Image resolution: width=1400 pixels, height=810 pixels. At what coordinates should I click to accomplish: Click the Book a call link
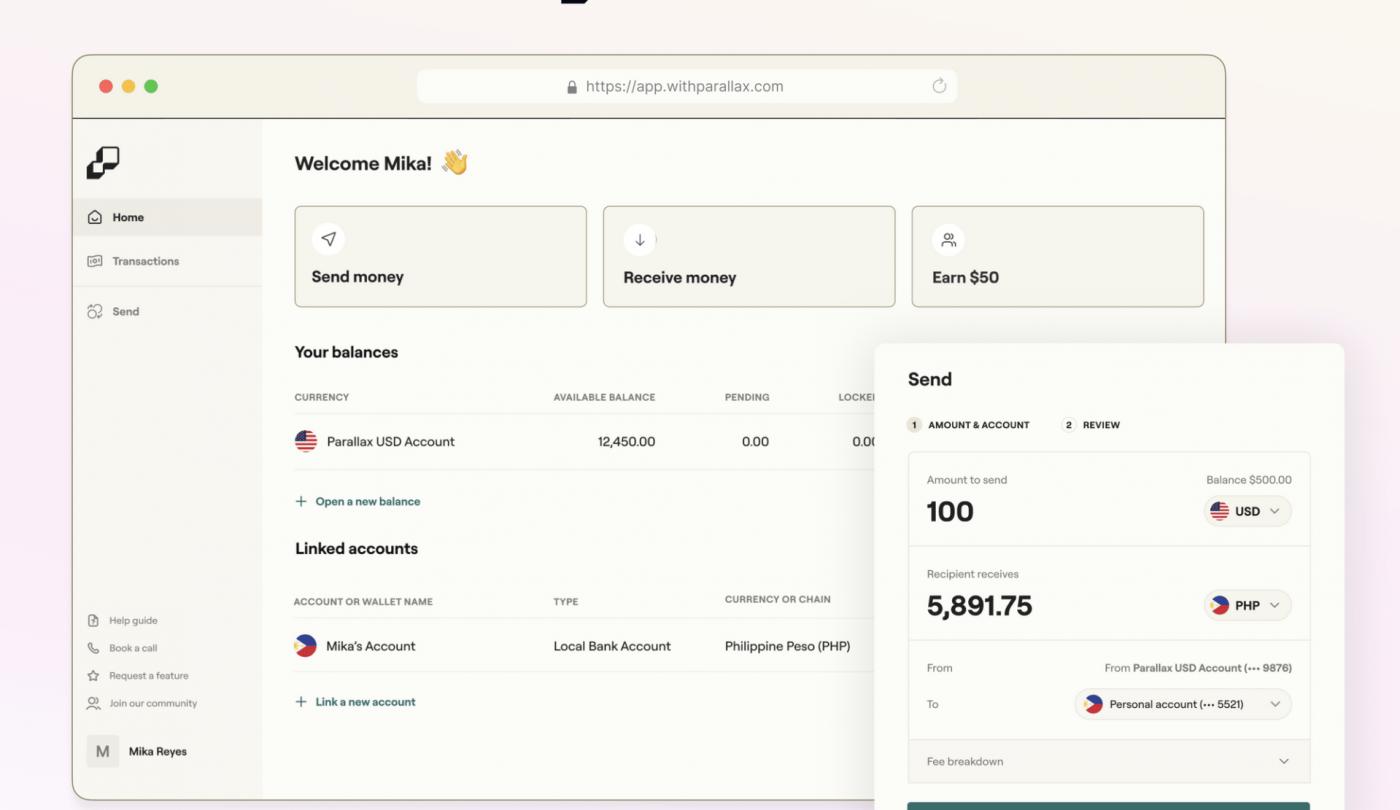click(133, 648)
